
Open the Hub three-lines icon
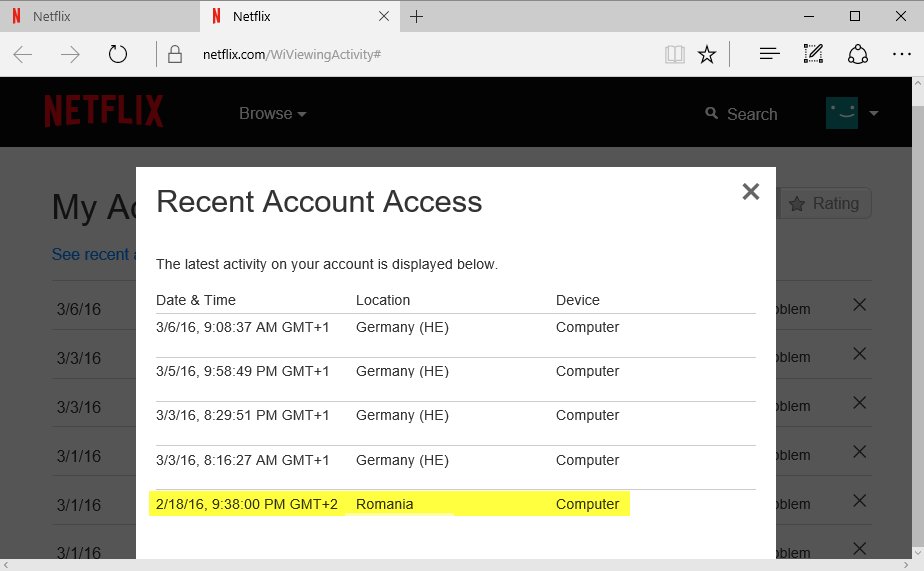769,54
